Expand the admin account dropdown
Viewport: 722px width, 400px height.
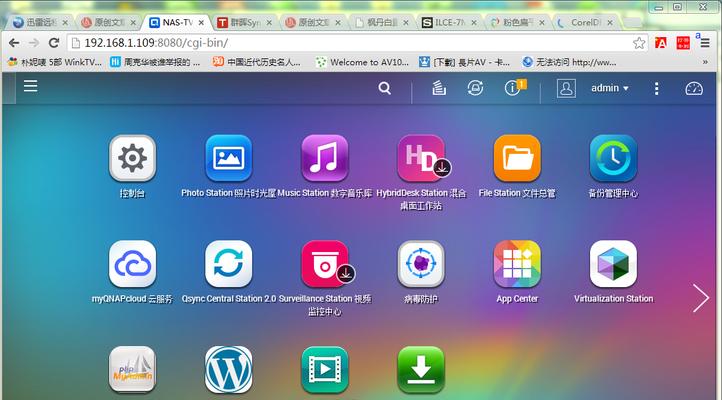610,88
